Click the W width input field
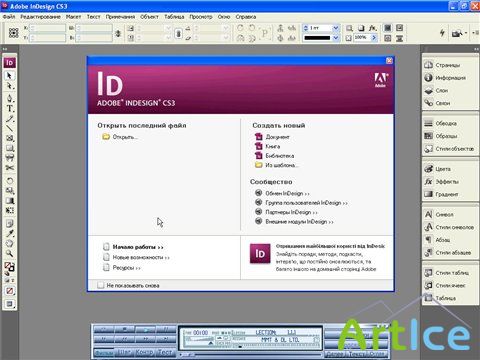 [x=94, y=28]
